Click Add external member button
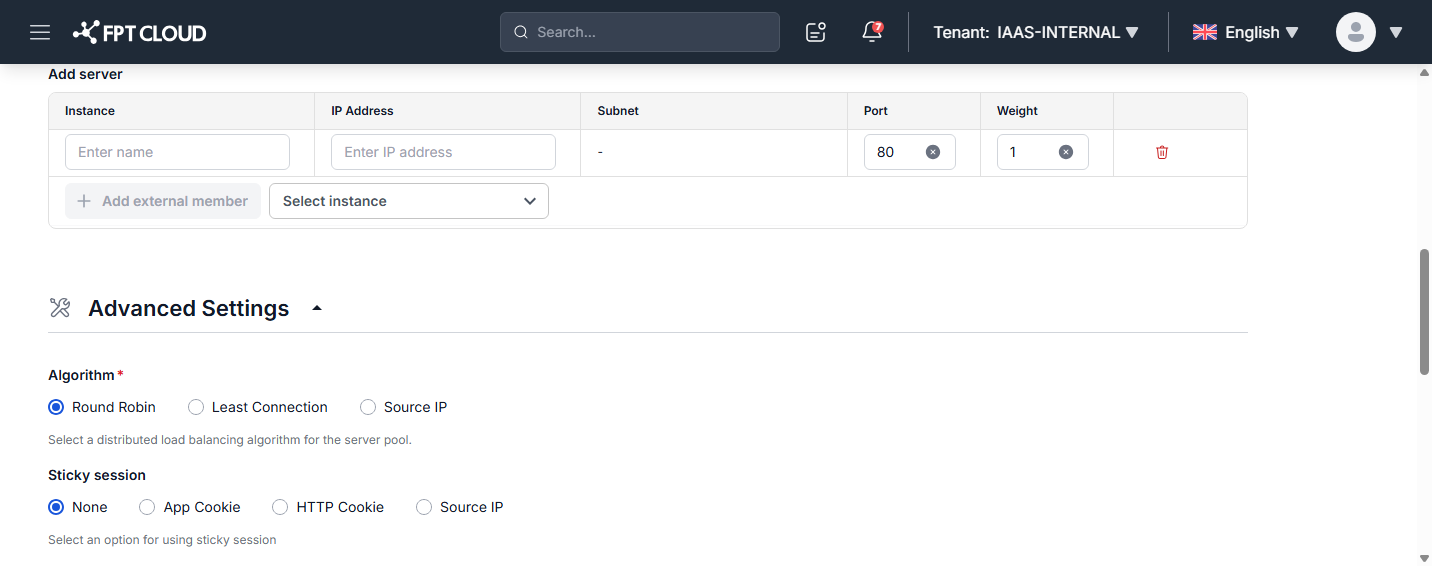Viewport: 1432px width, 566px height. (x=163, y=201)
